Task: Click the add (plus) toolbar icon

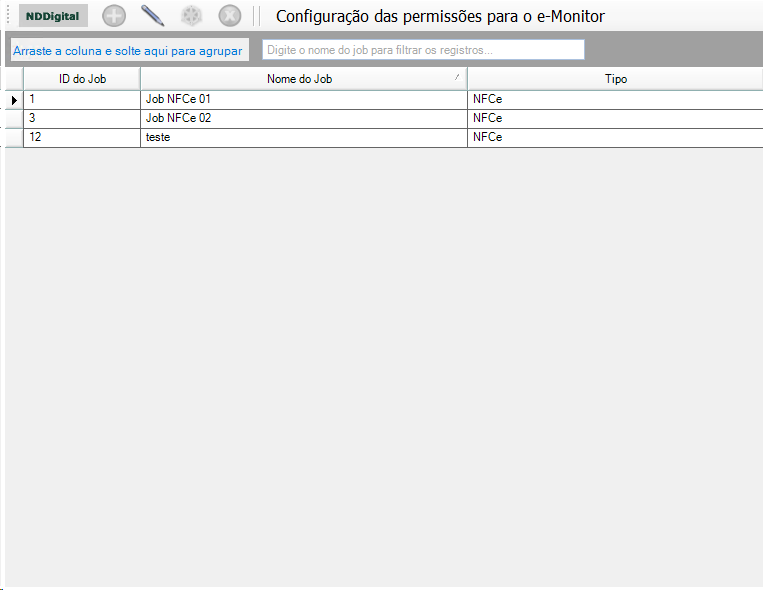Action: [114, 16]
